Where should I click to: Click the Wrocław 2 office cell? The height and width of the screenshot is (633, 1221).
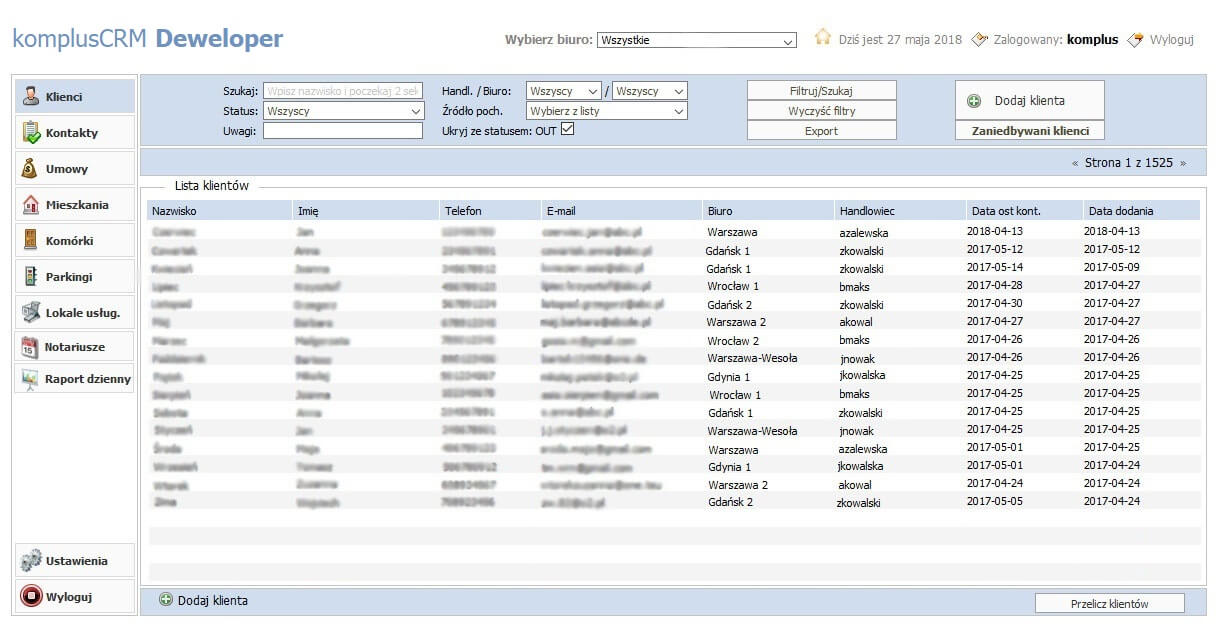tap(734, 340)
